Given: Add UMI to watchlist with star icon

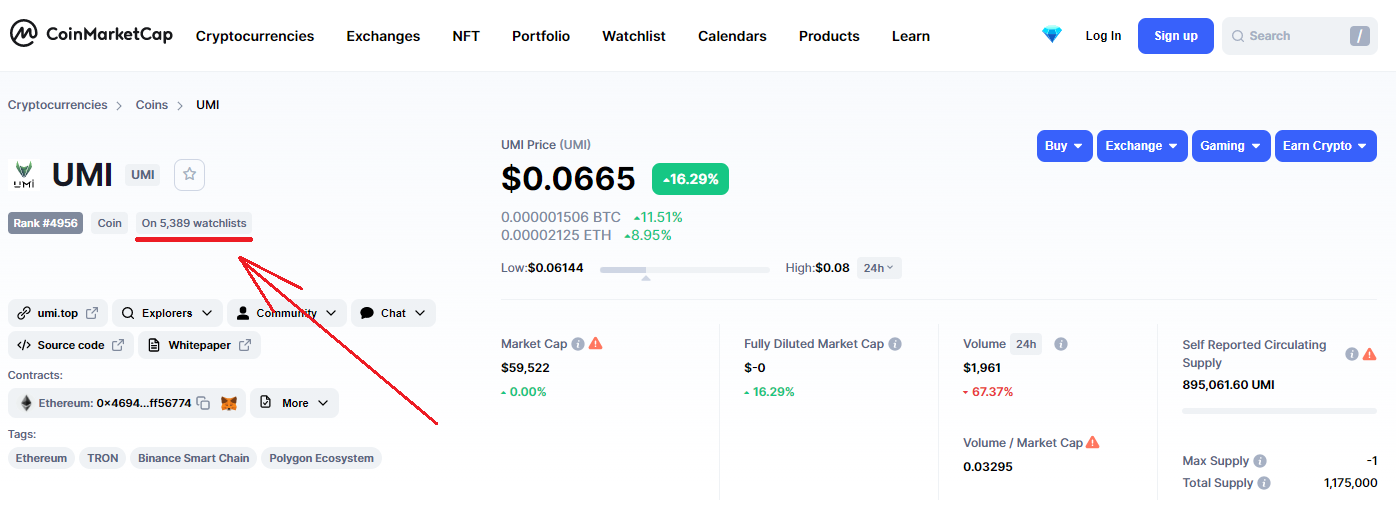Looking at the screenshot, I should pos(189,174).
